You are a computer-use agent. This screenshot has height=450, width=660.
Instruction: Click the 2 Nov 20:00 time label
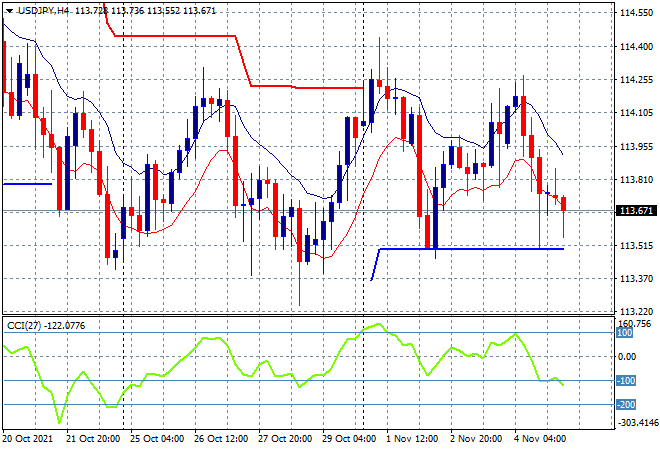(x=476, y=439)
